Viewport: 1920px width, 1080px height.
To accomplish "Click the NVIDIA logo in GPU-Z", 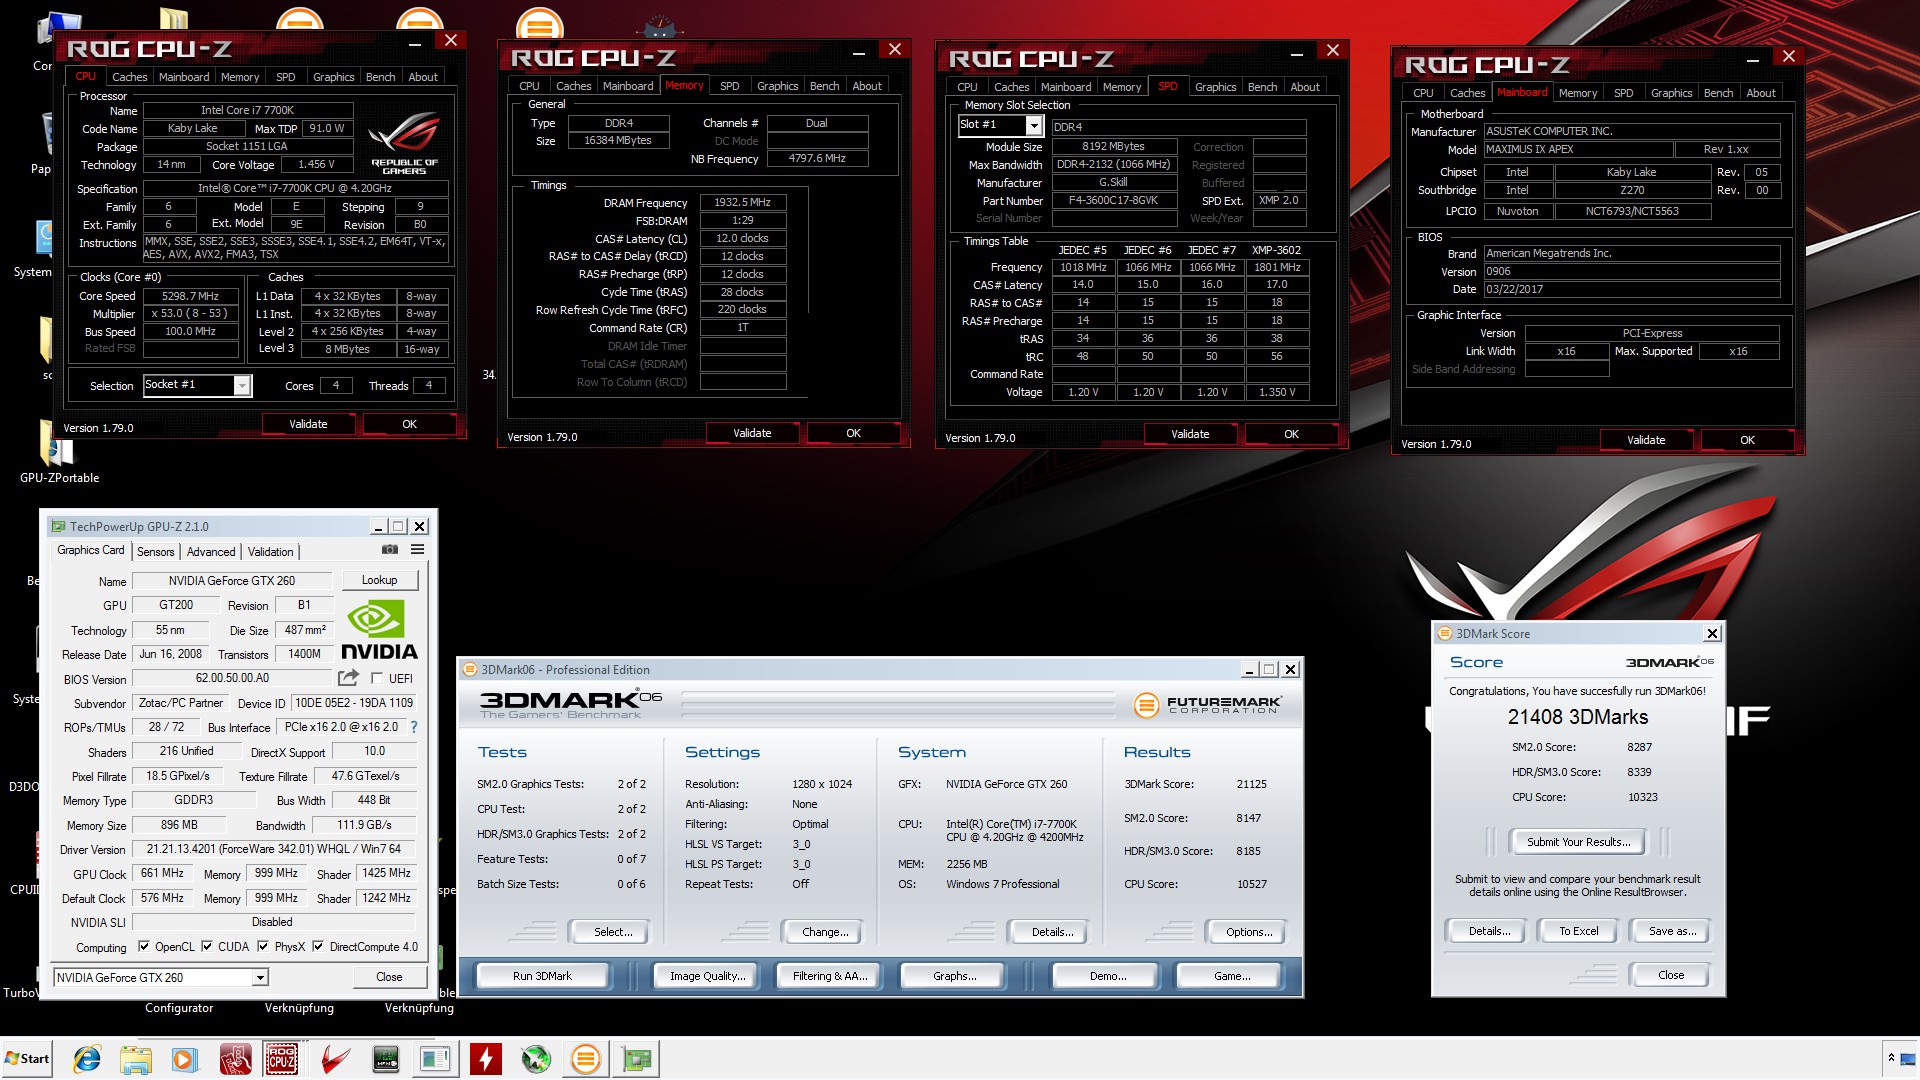I will coord(380,629).
